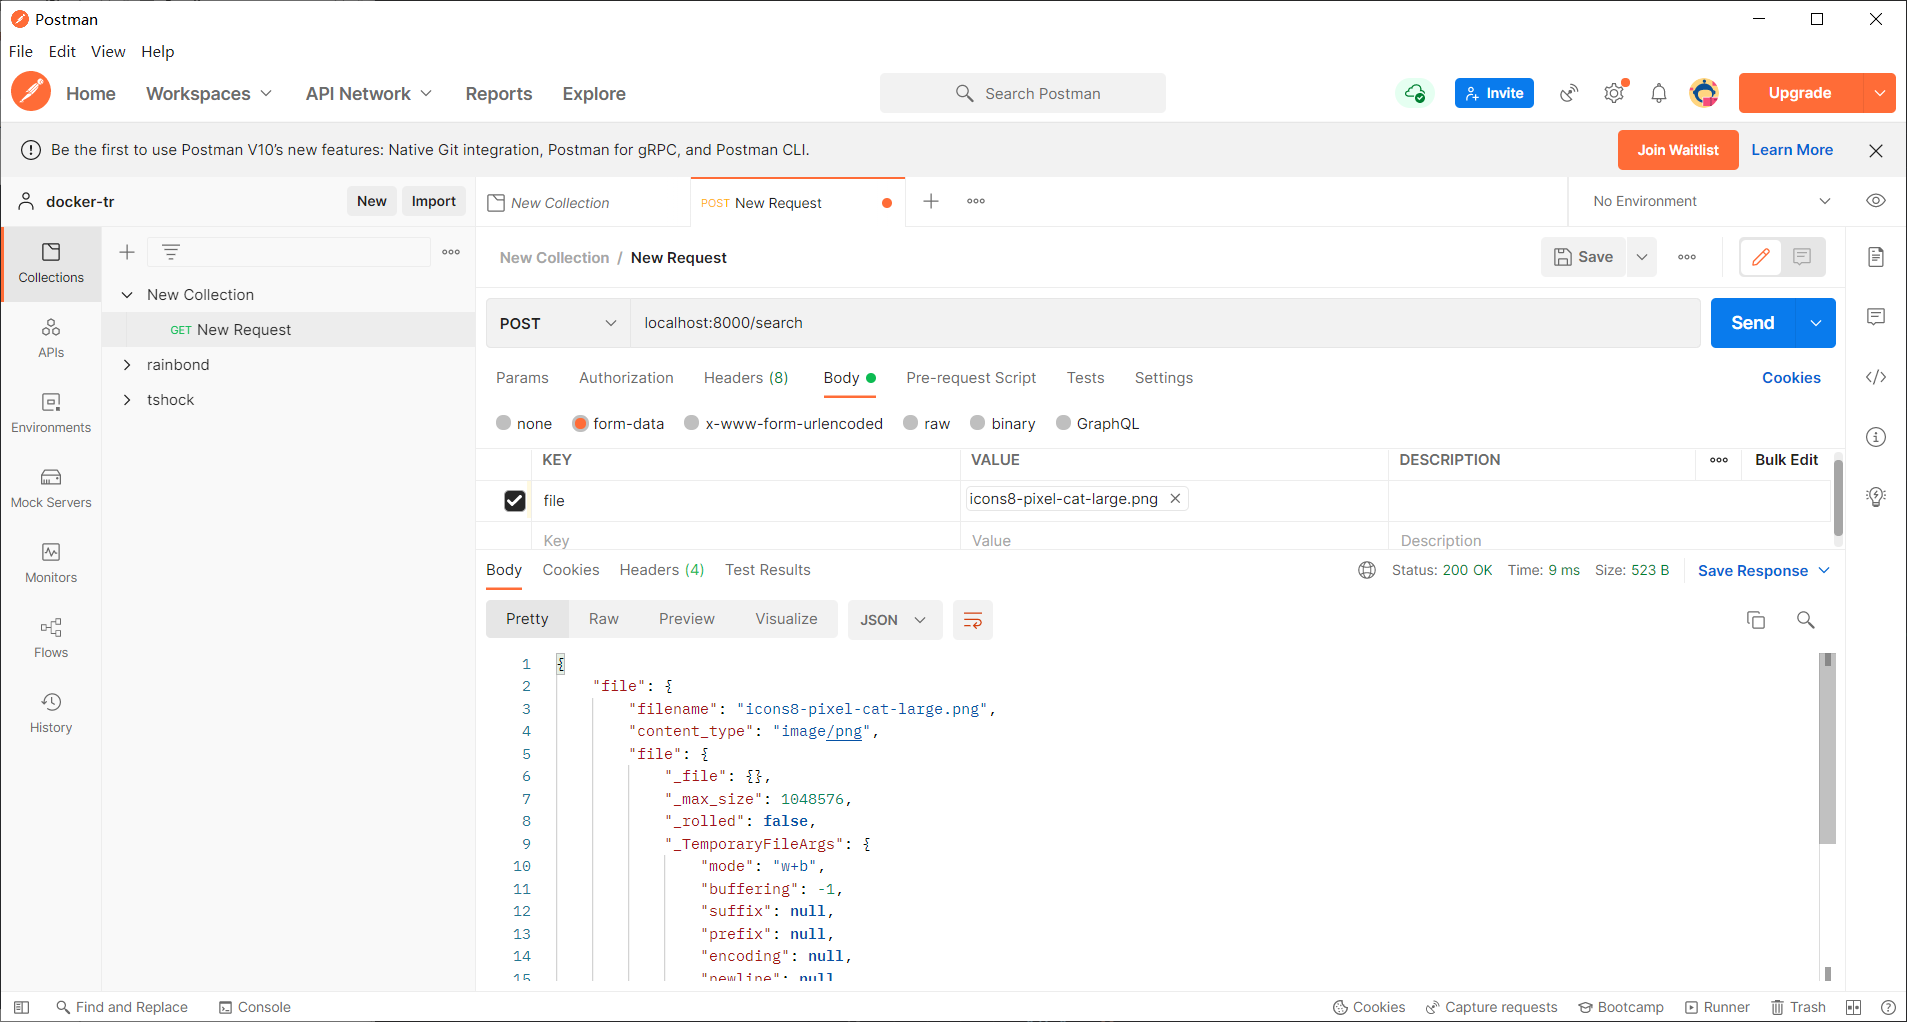Copy the response body

pyautogui.click(x=1756, y=620)
